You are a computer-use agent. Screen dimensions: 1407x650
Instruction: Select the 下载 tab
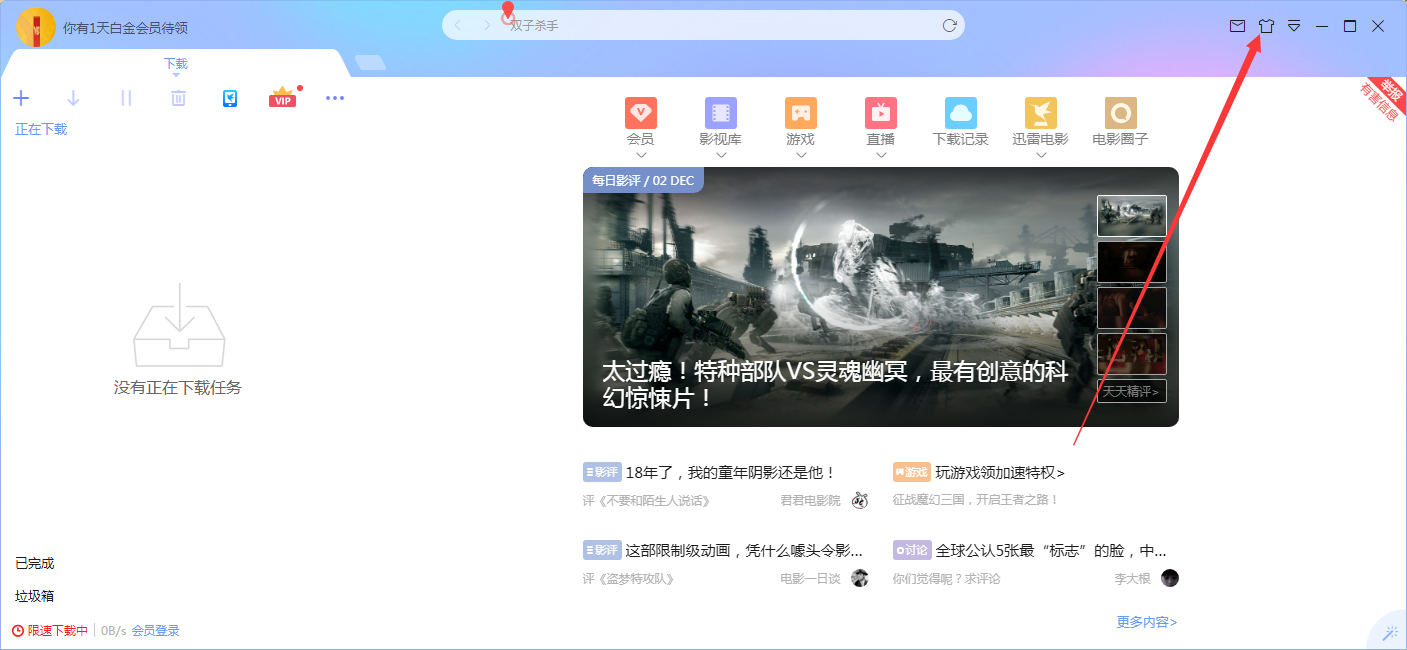[175, 63]
